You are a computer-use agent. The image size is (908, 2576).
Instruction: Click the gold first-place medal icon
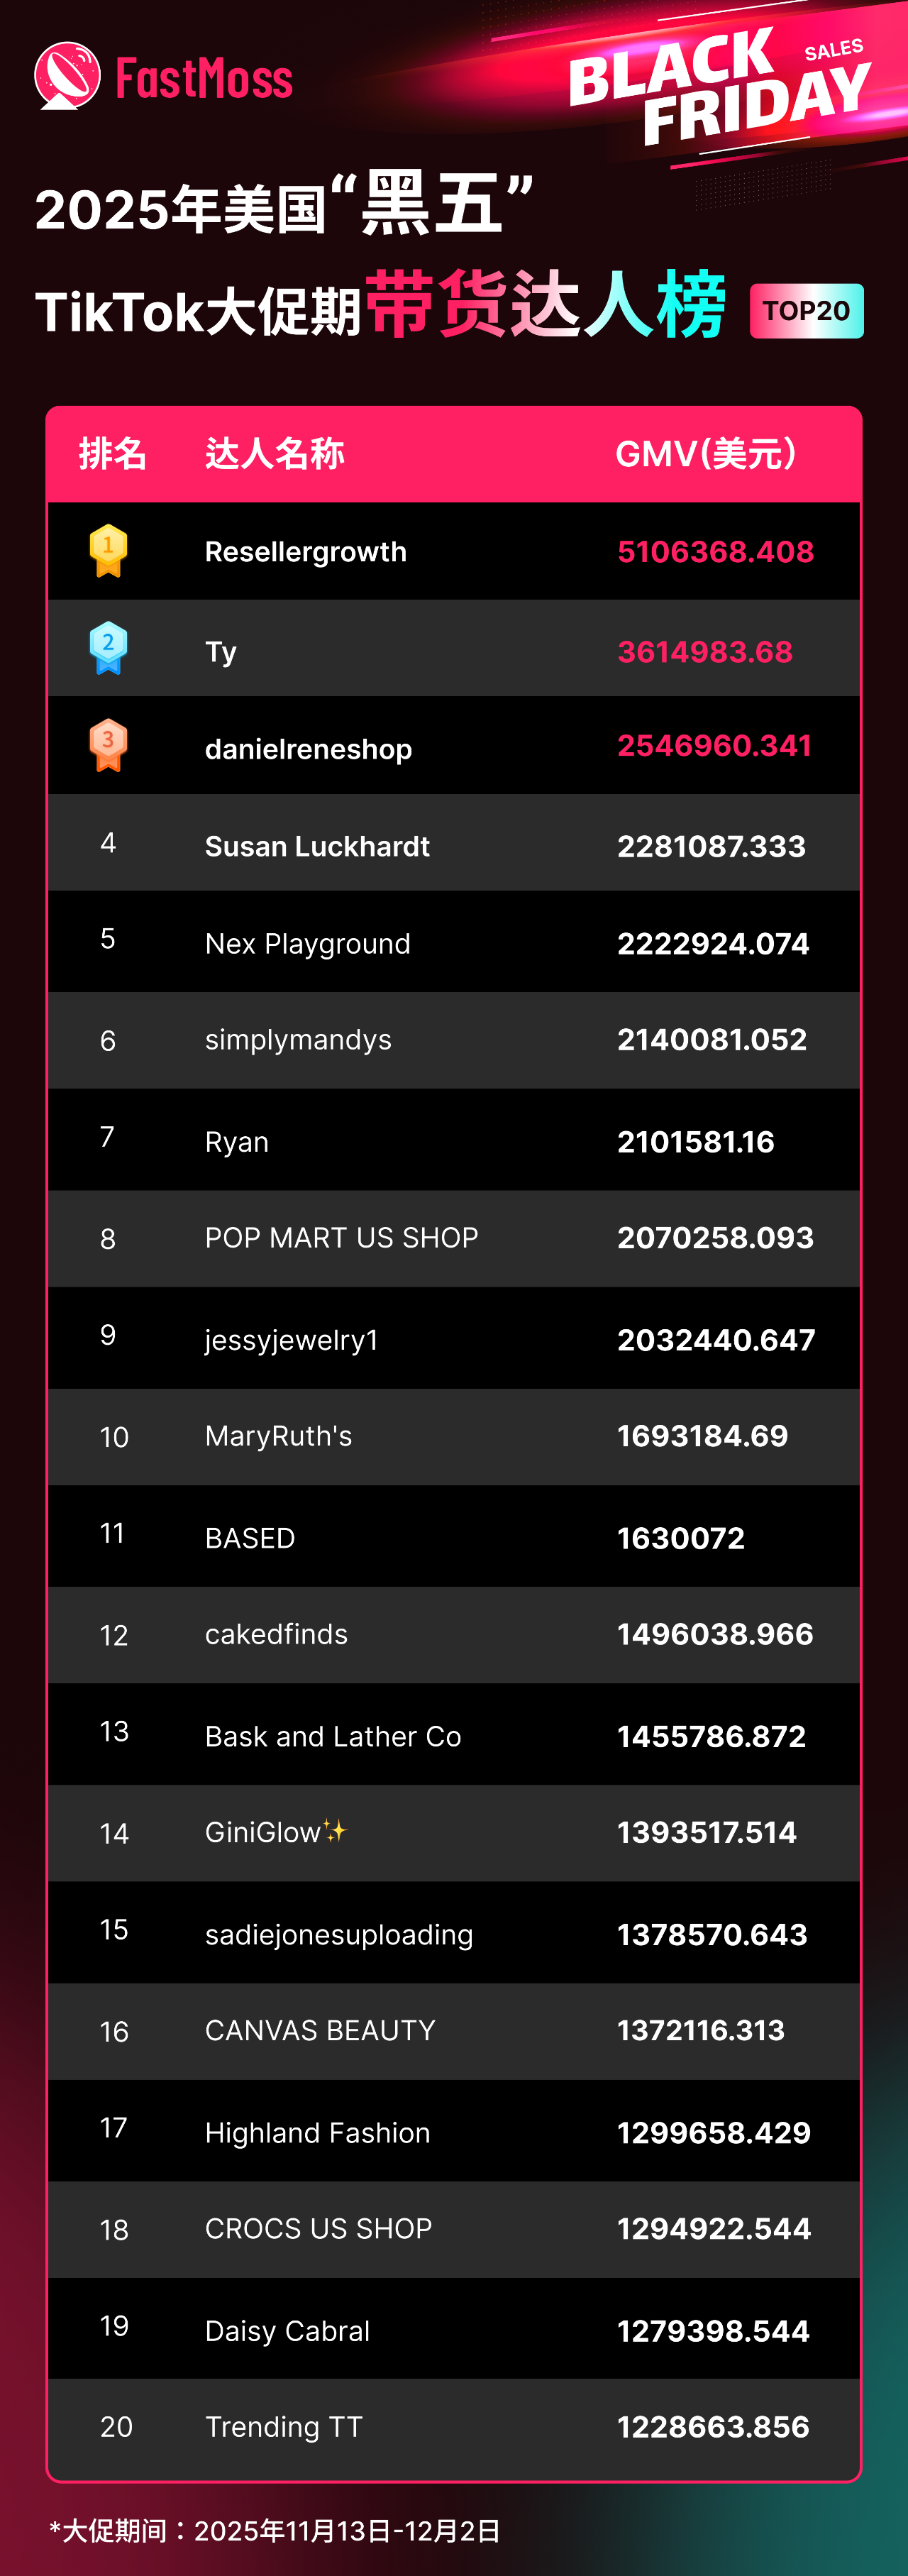108,551
